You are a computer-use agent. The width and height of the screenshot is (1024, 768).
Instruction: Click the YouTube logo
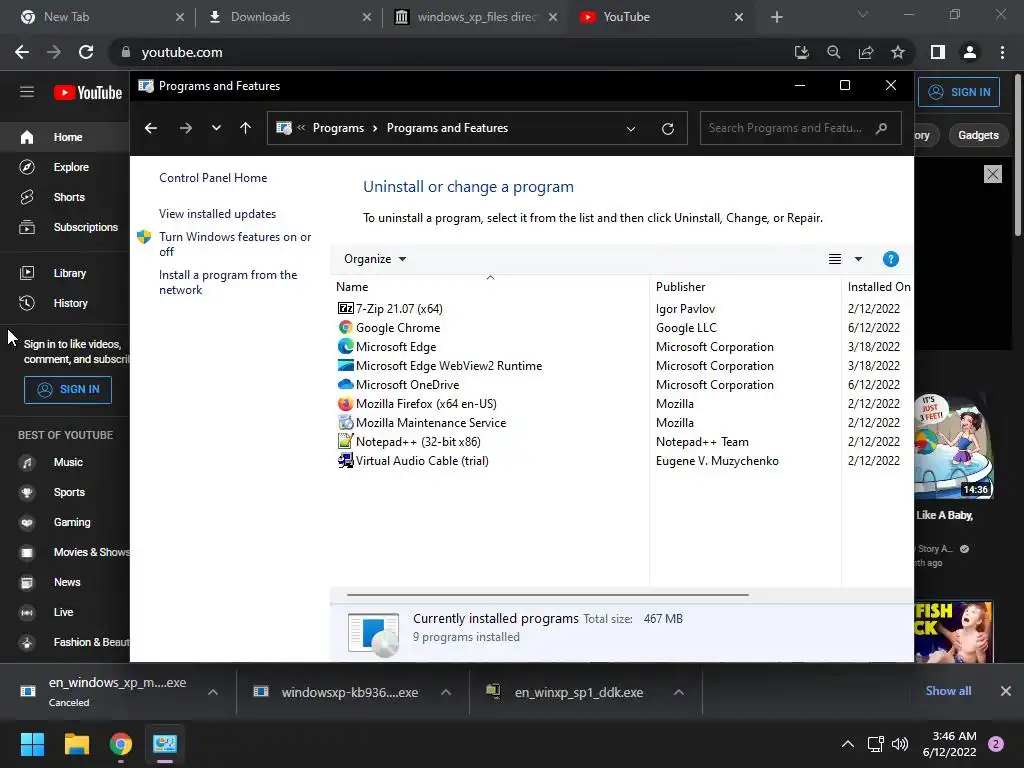(88, 93)
